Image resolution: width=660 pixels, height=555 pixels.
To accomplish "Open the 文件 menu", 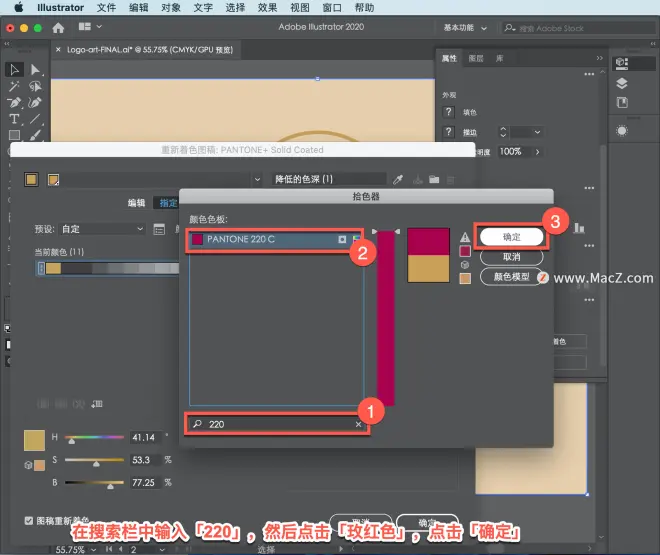I will coord(106,8).
